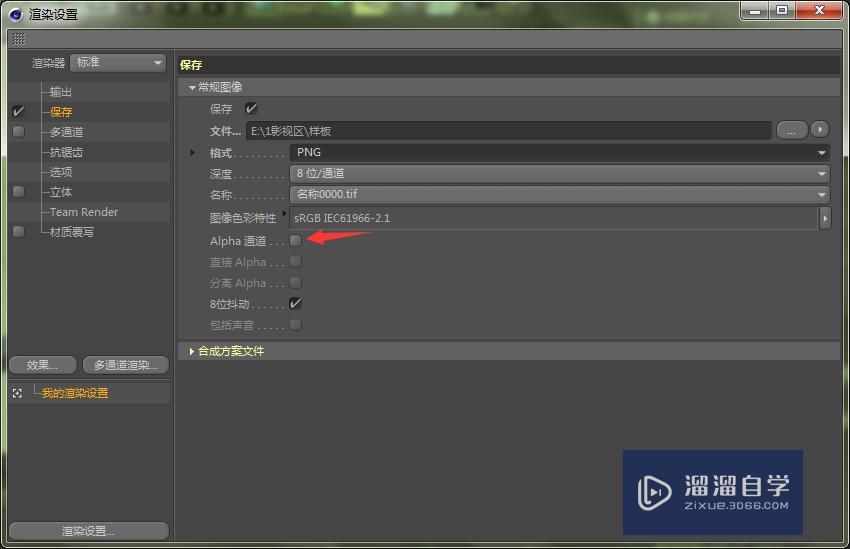Select 我的渲染设置 preset entry
The width and height of the screenshot is (850, 549).
(75, 393)
